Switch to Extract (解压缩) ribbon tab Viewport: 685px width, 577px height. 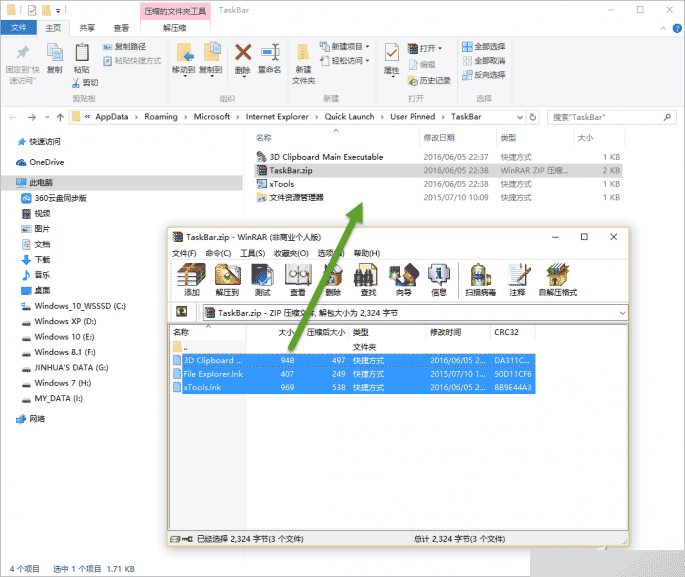(175, 28)
